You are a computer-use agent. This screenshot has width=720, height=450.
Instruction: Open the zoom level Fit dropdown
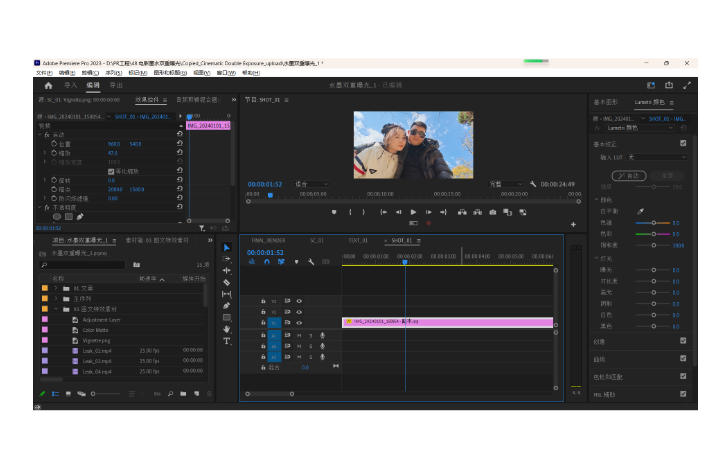[311, 184]
